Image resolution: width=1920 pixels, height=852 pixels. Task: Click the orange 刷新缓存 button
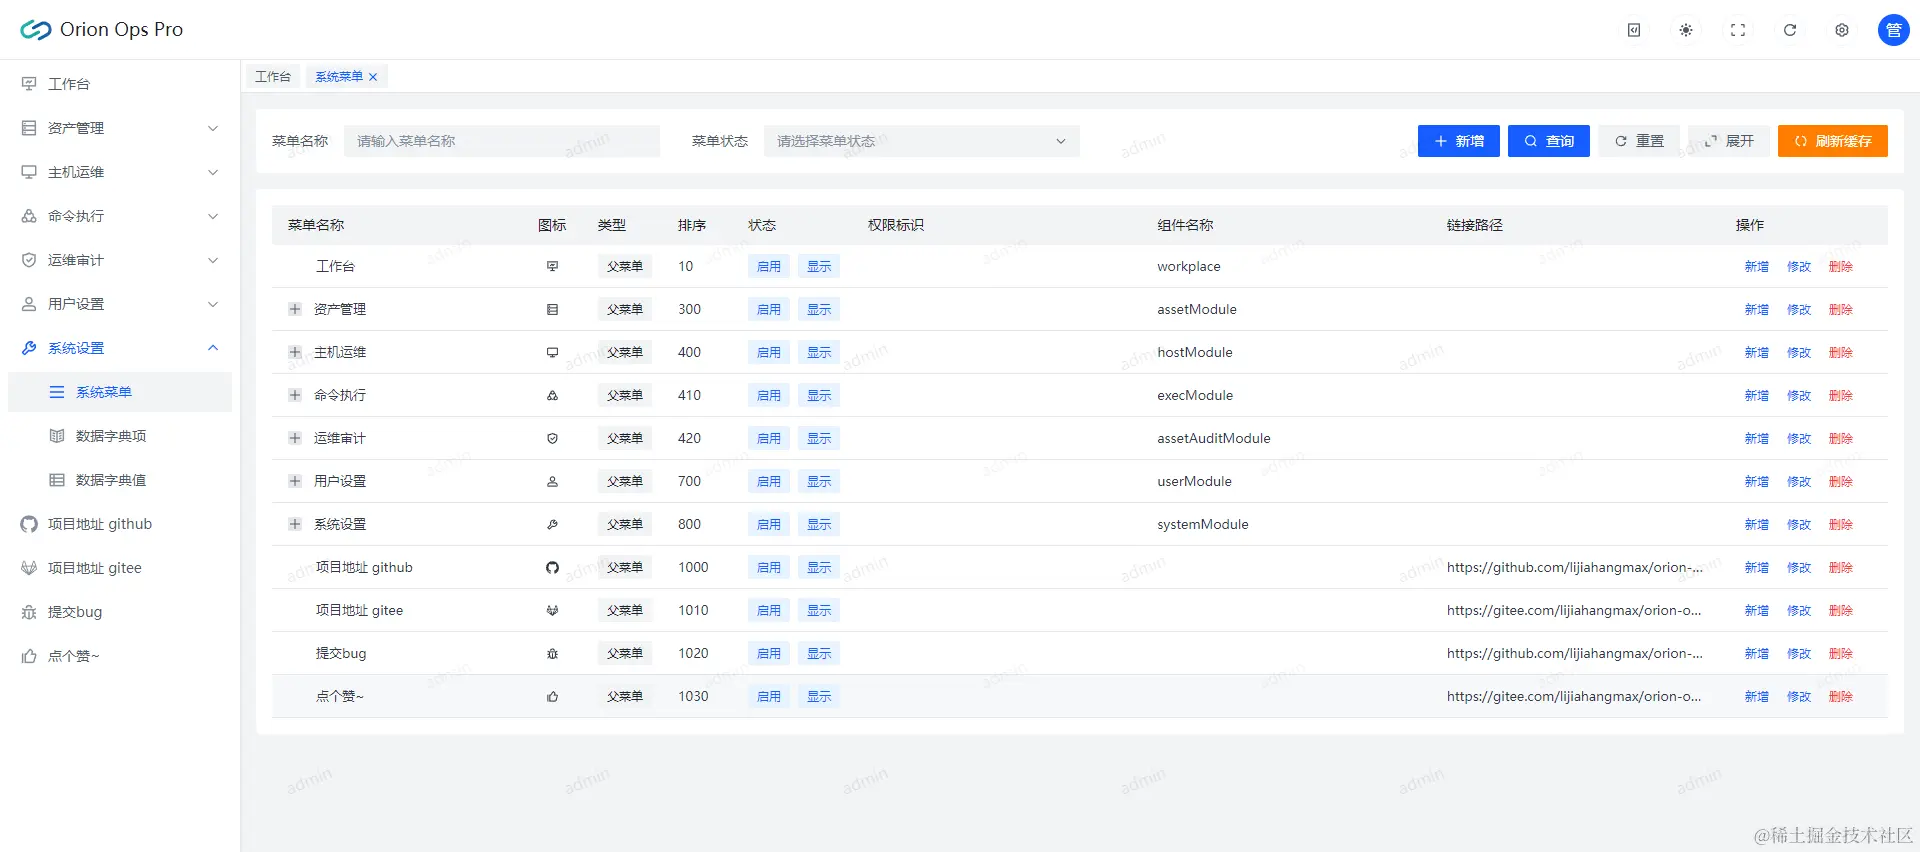pyautogui.click(x=1833, y=141)
